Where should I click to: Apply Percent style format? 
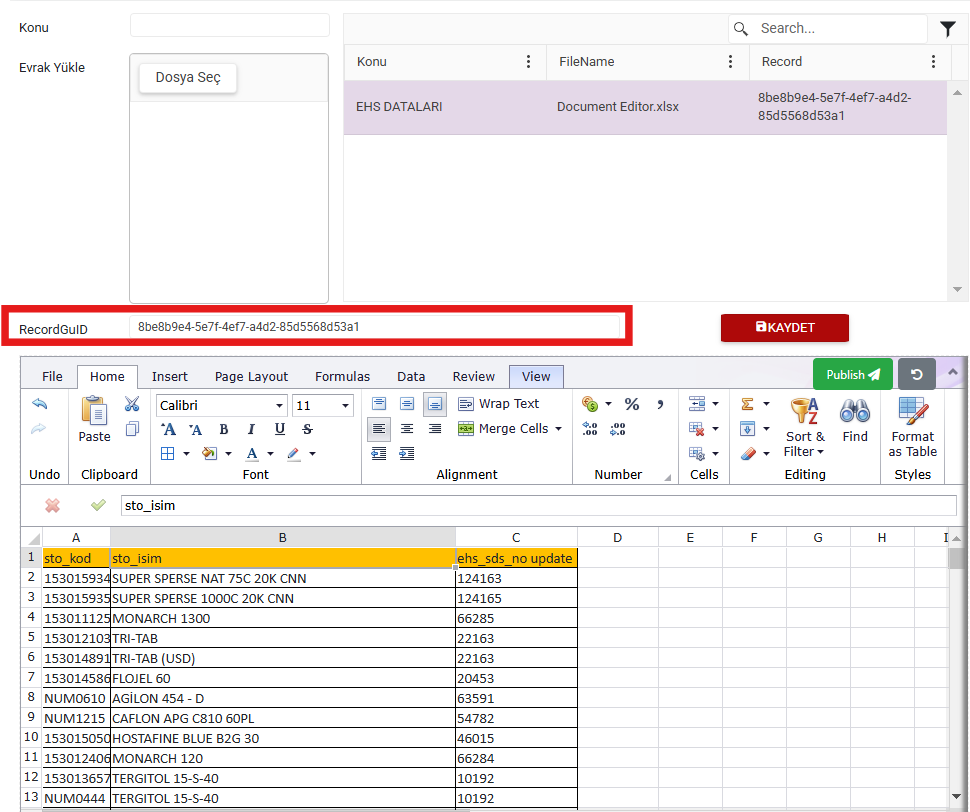pos(632,404)
